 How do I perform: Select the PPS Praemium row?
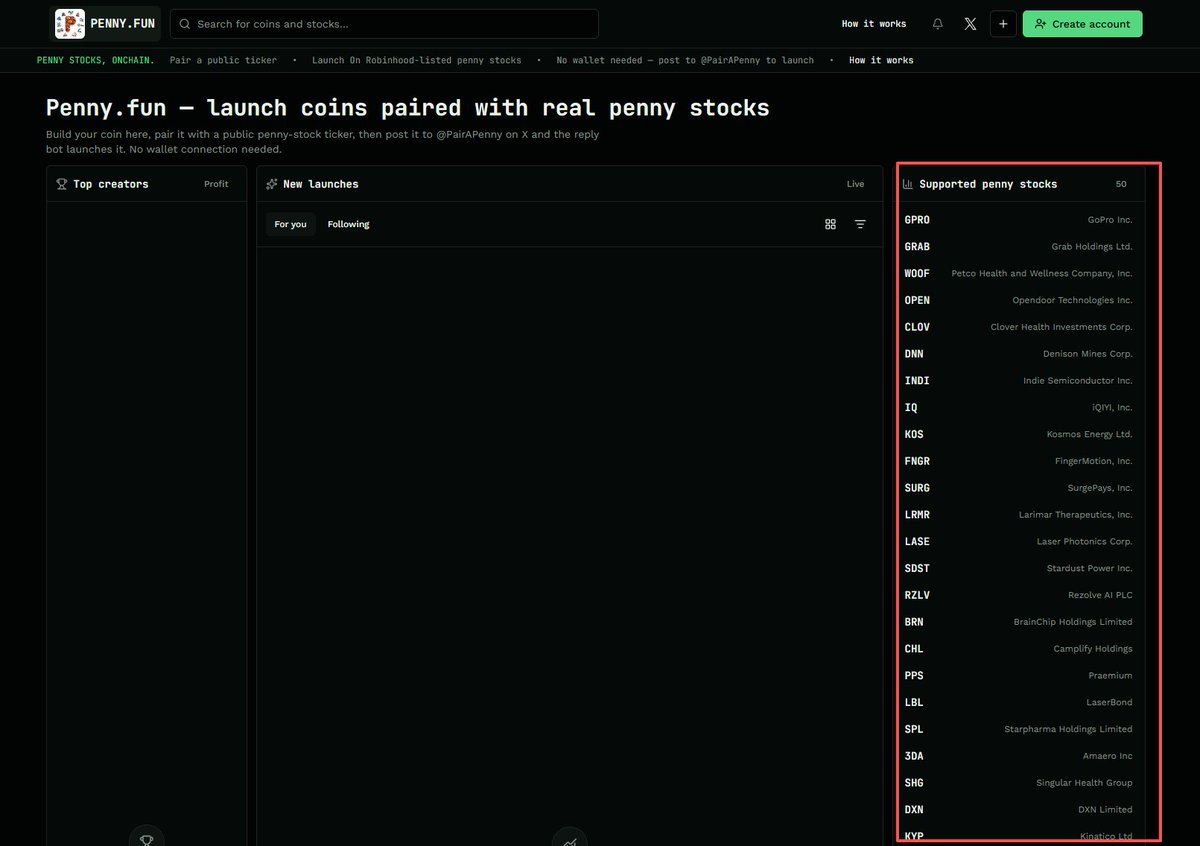1018,675
